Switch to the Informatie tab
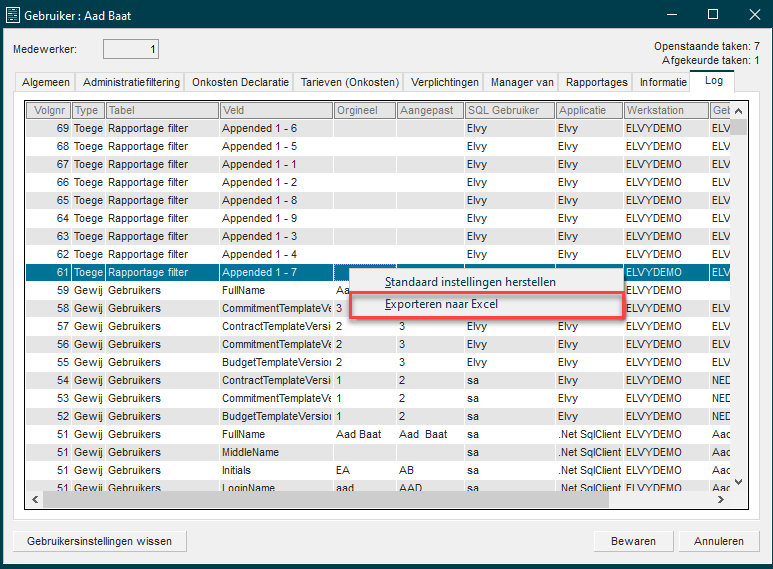The height and width of the screenshot is (569, 773). 663,82
